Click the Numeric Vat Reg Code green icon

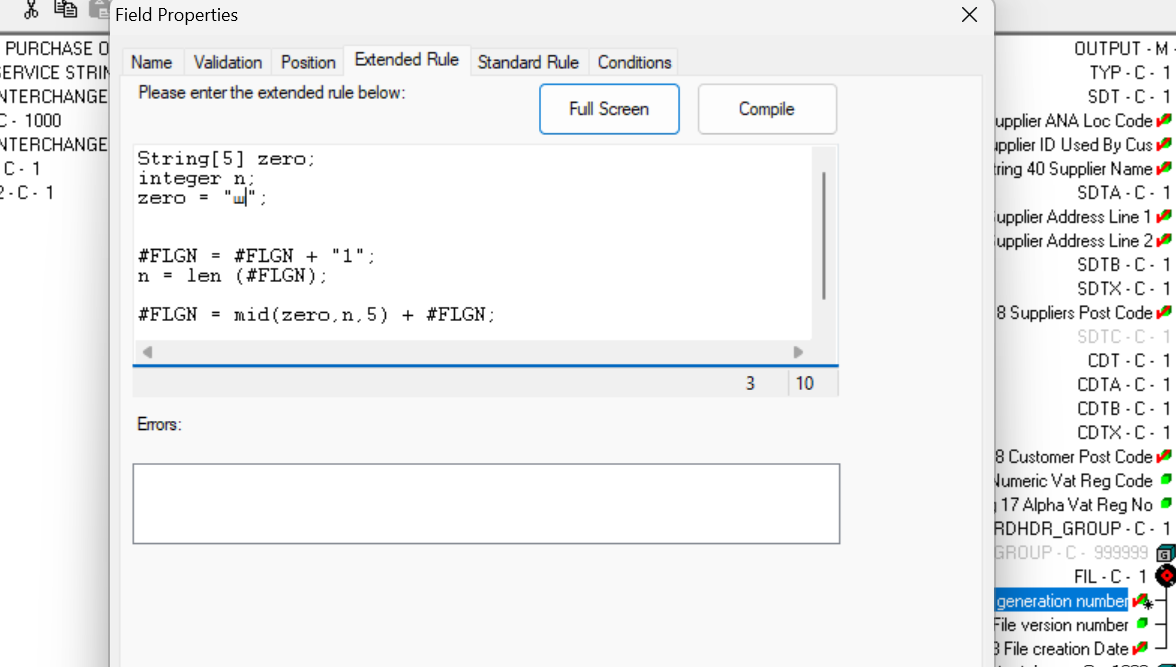point(1165,480)
